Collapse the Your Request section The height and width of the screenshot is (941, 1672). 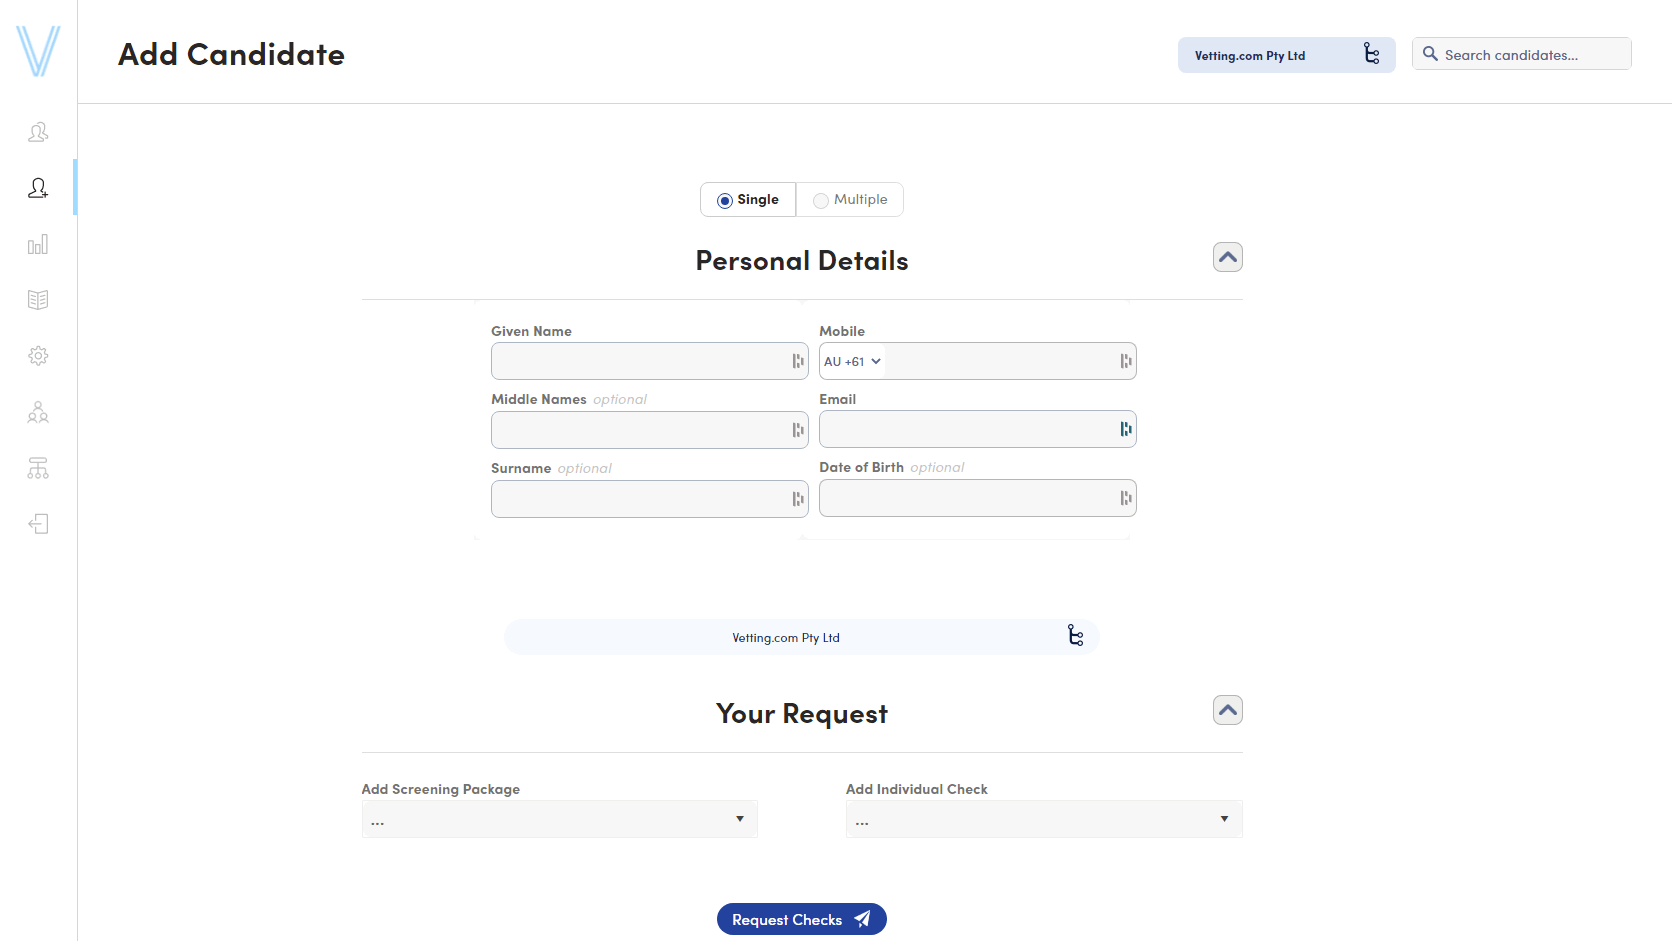pos(1228,710)
